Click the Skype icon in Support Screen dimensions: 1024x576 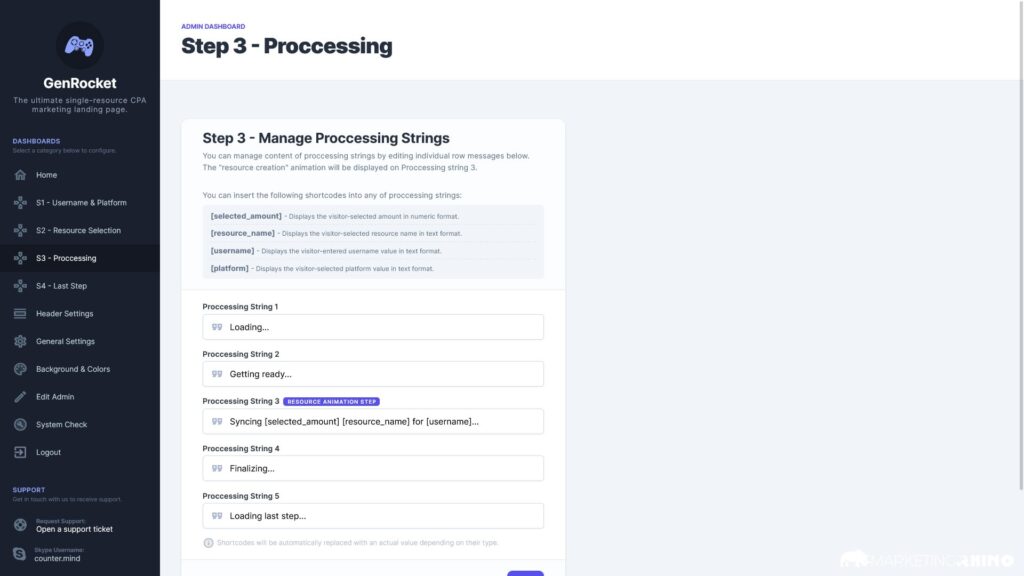tap(20, 554)
